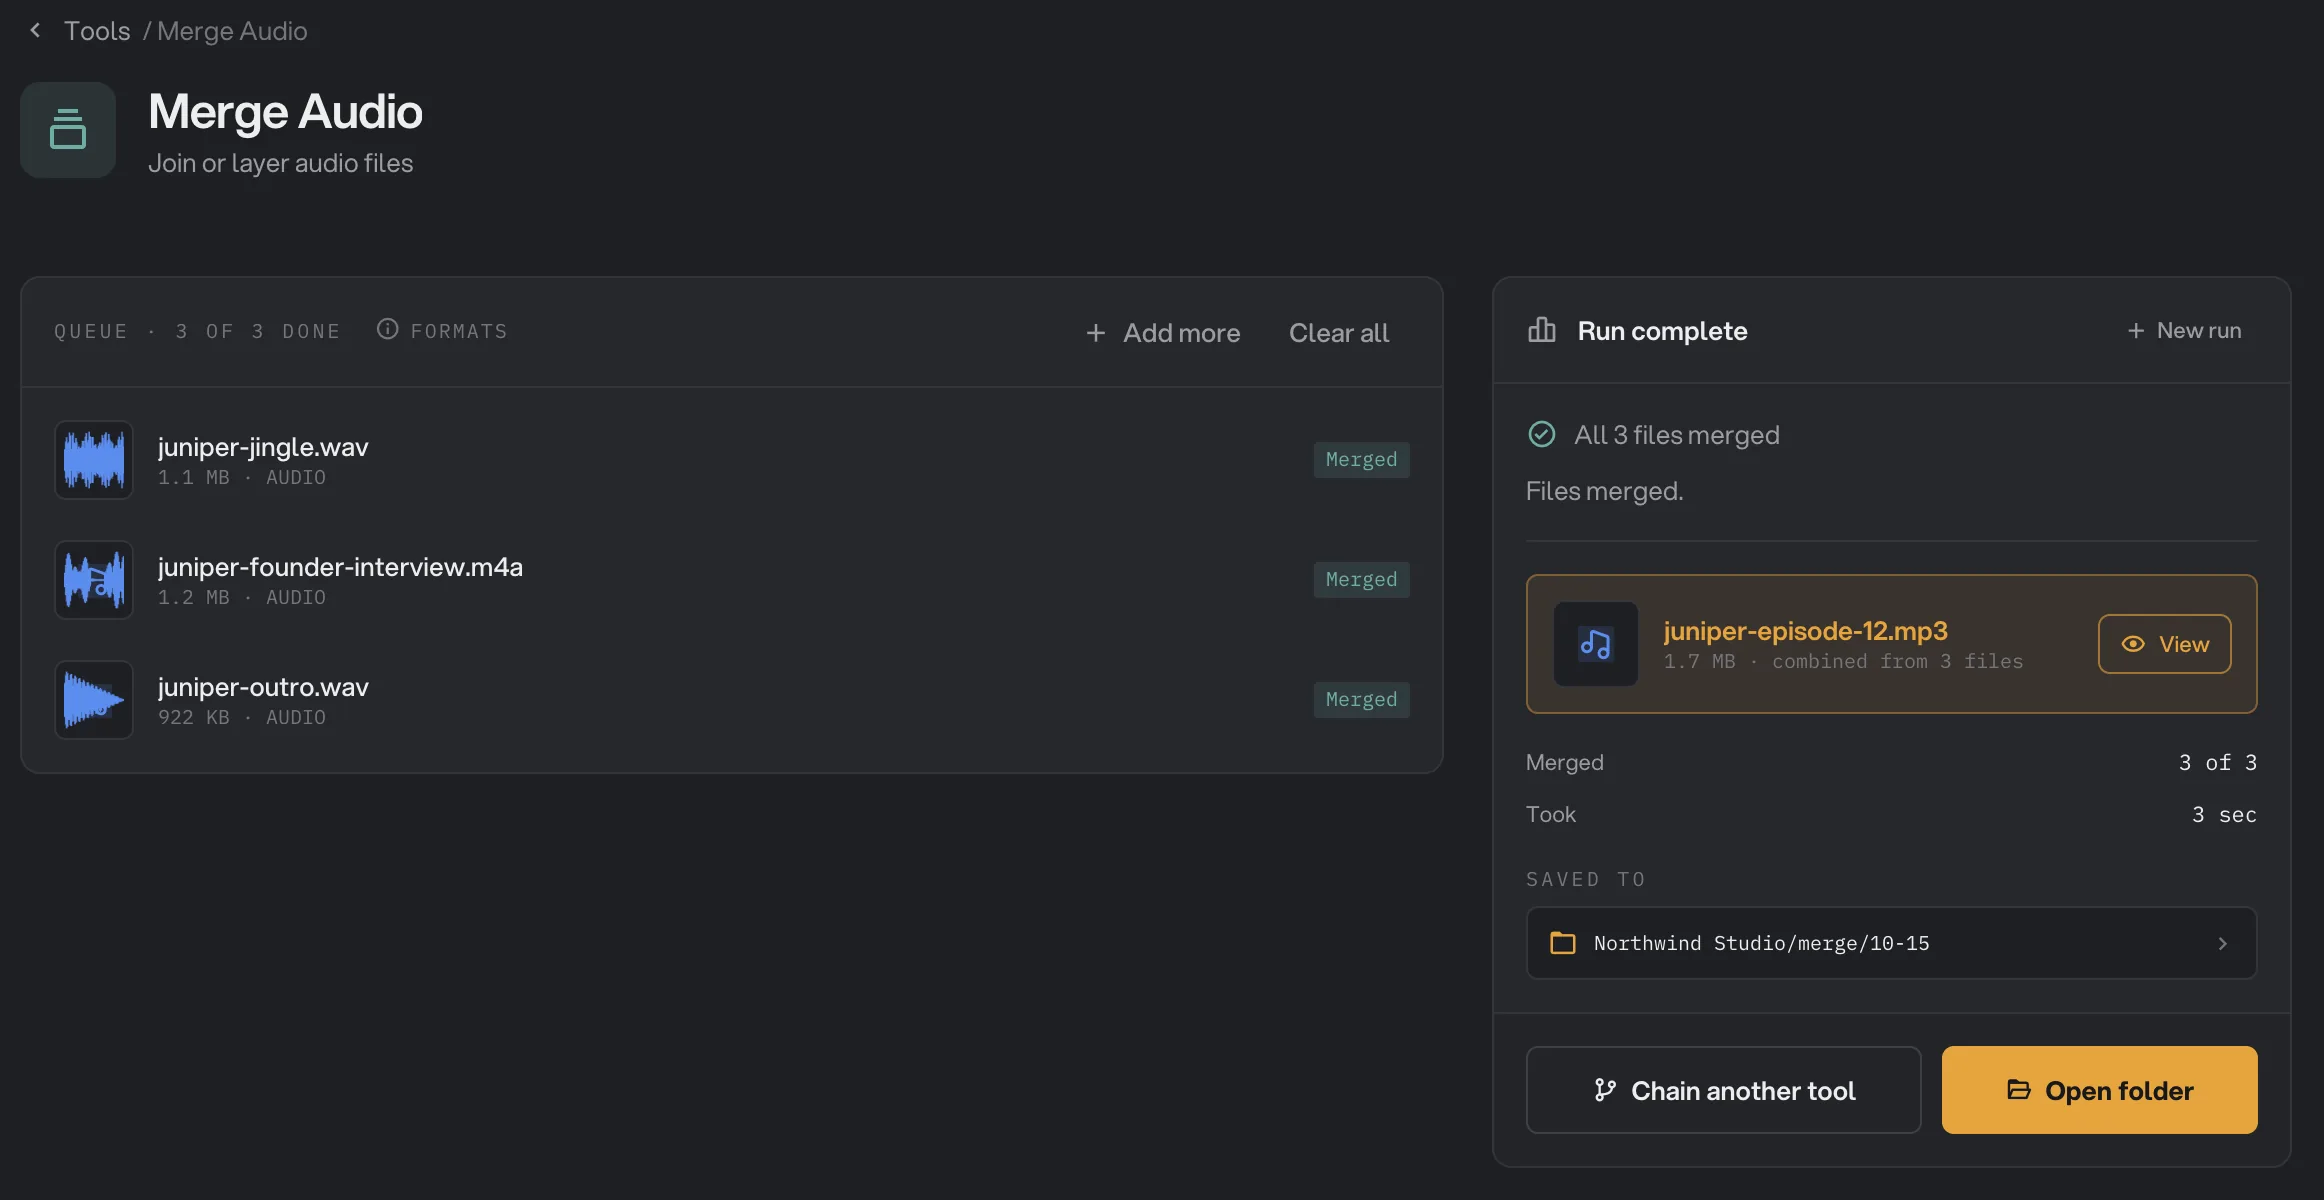
Task: View the merged juniper-episode-12.mp3 file
Action: pos(2164,644)
